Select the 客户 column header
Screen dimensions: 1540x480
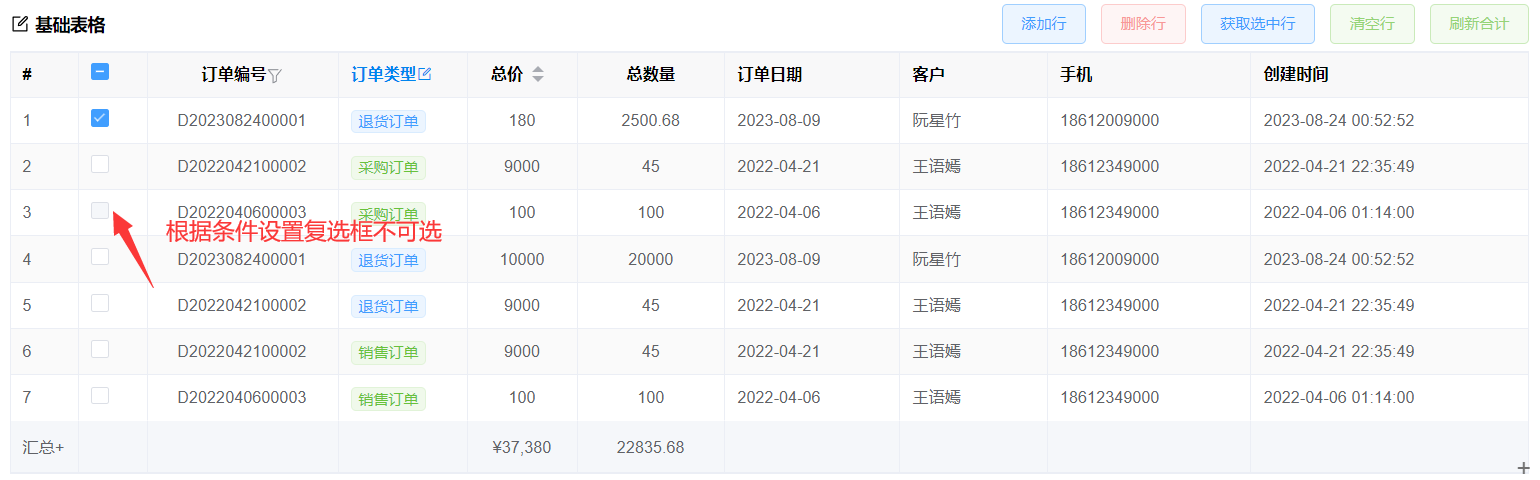tap(929, 74)
